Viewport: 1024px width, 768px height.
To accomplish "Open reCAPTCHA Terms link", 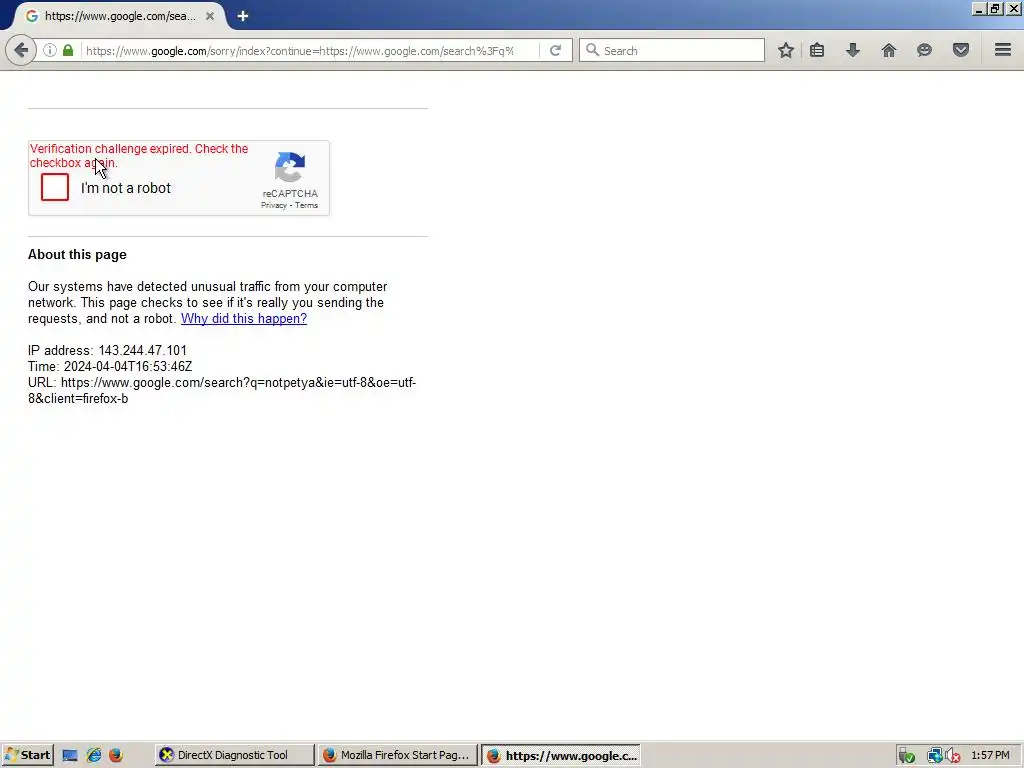I will click(306, 205).
